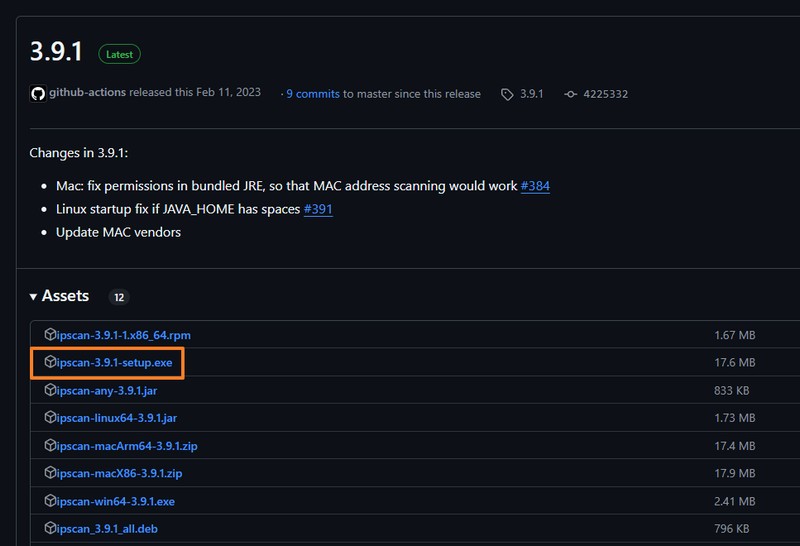This screenshot has width=800, height=546.
Task: Click the 'released this Feb 11, 2023' text
Action: click(195, 92)
